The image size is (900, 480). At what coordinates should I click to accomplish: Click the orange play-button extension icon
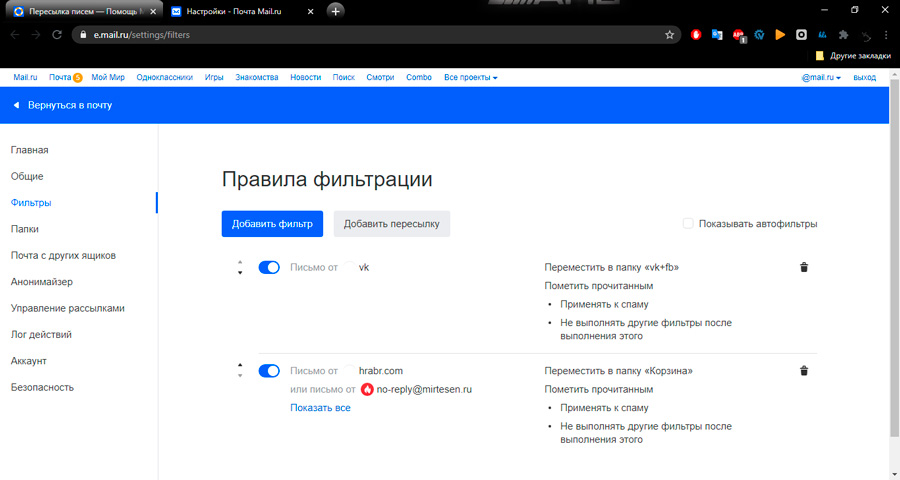[x=781, y=34]
